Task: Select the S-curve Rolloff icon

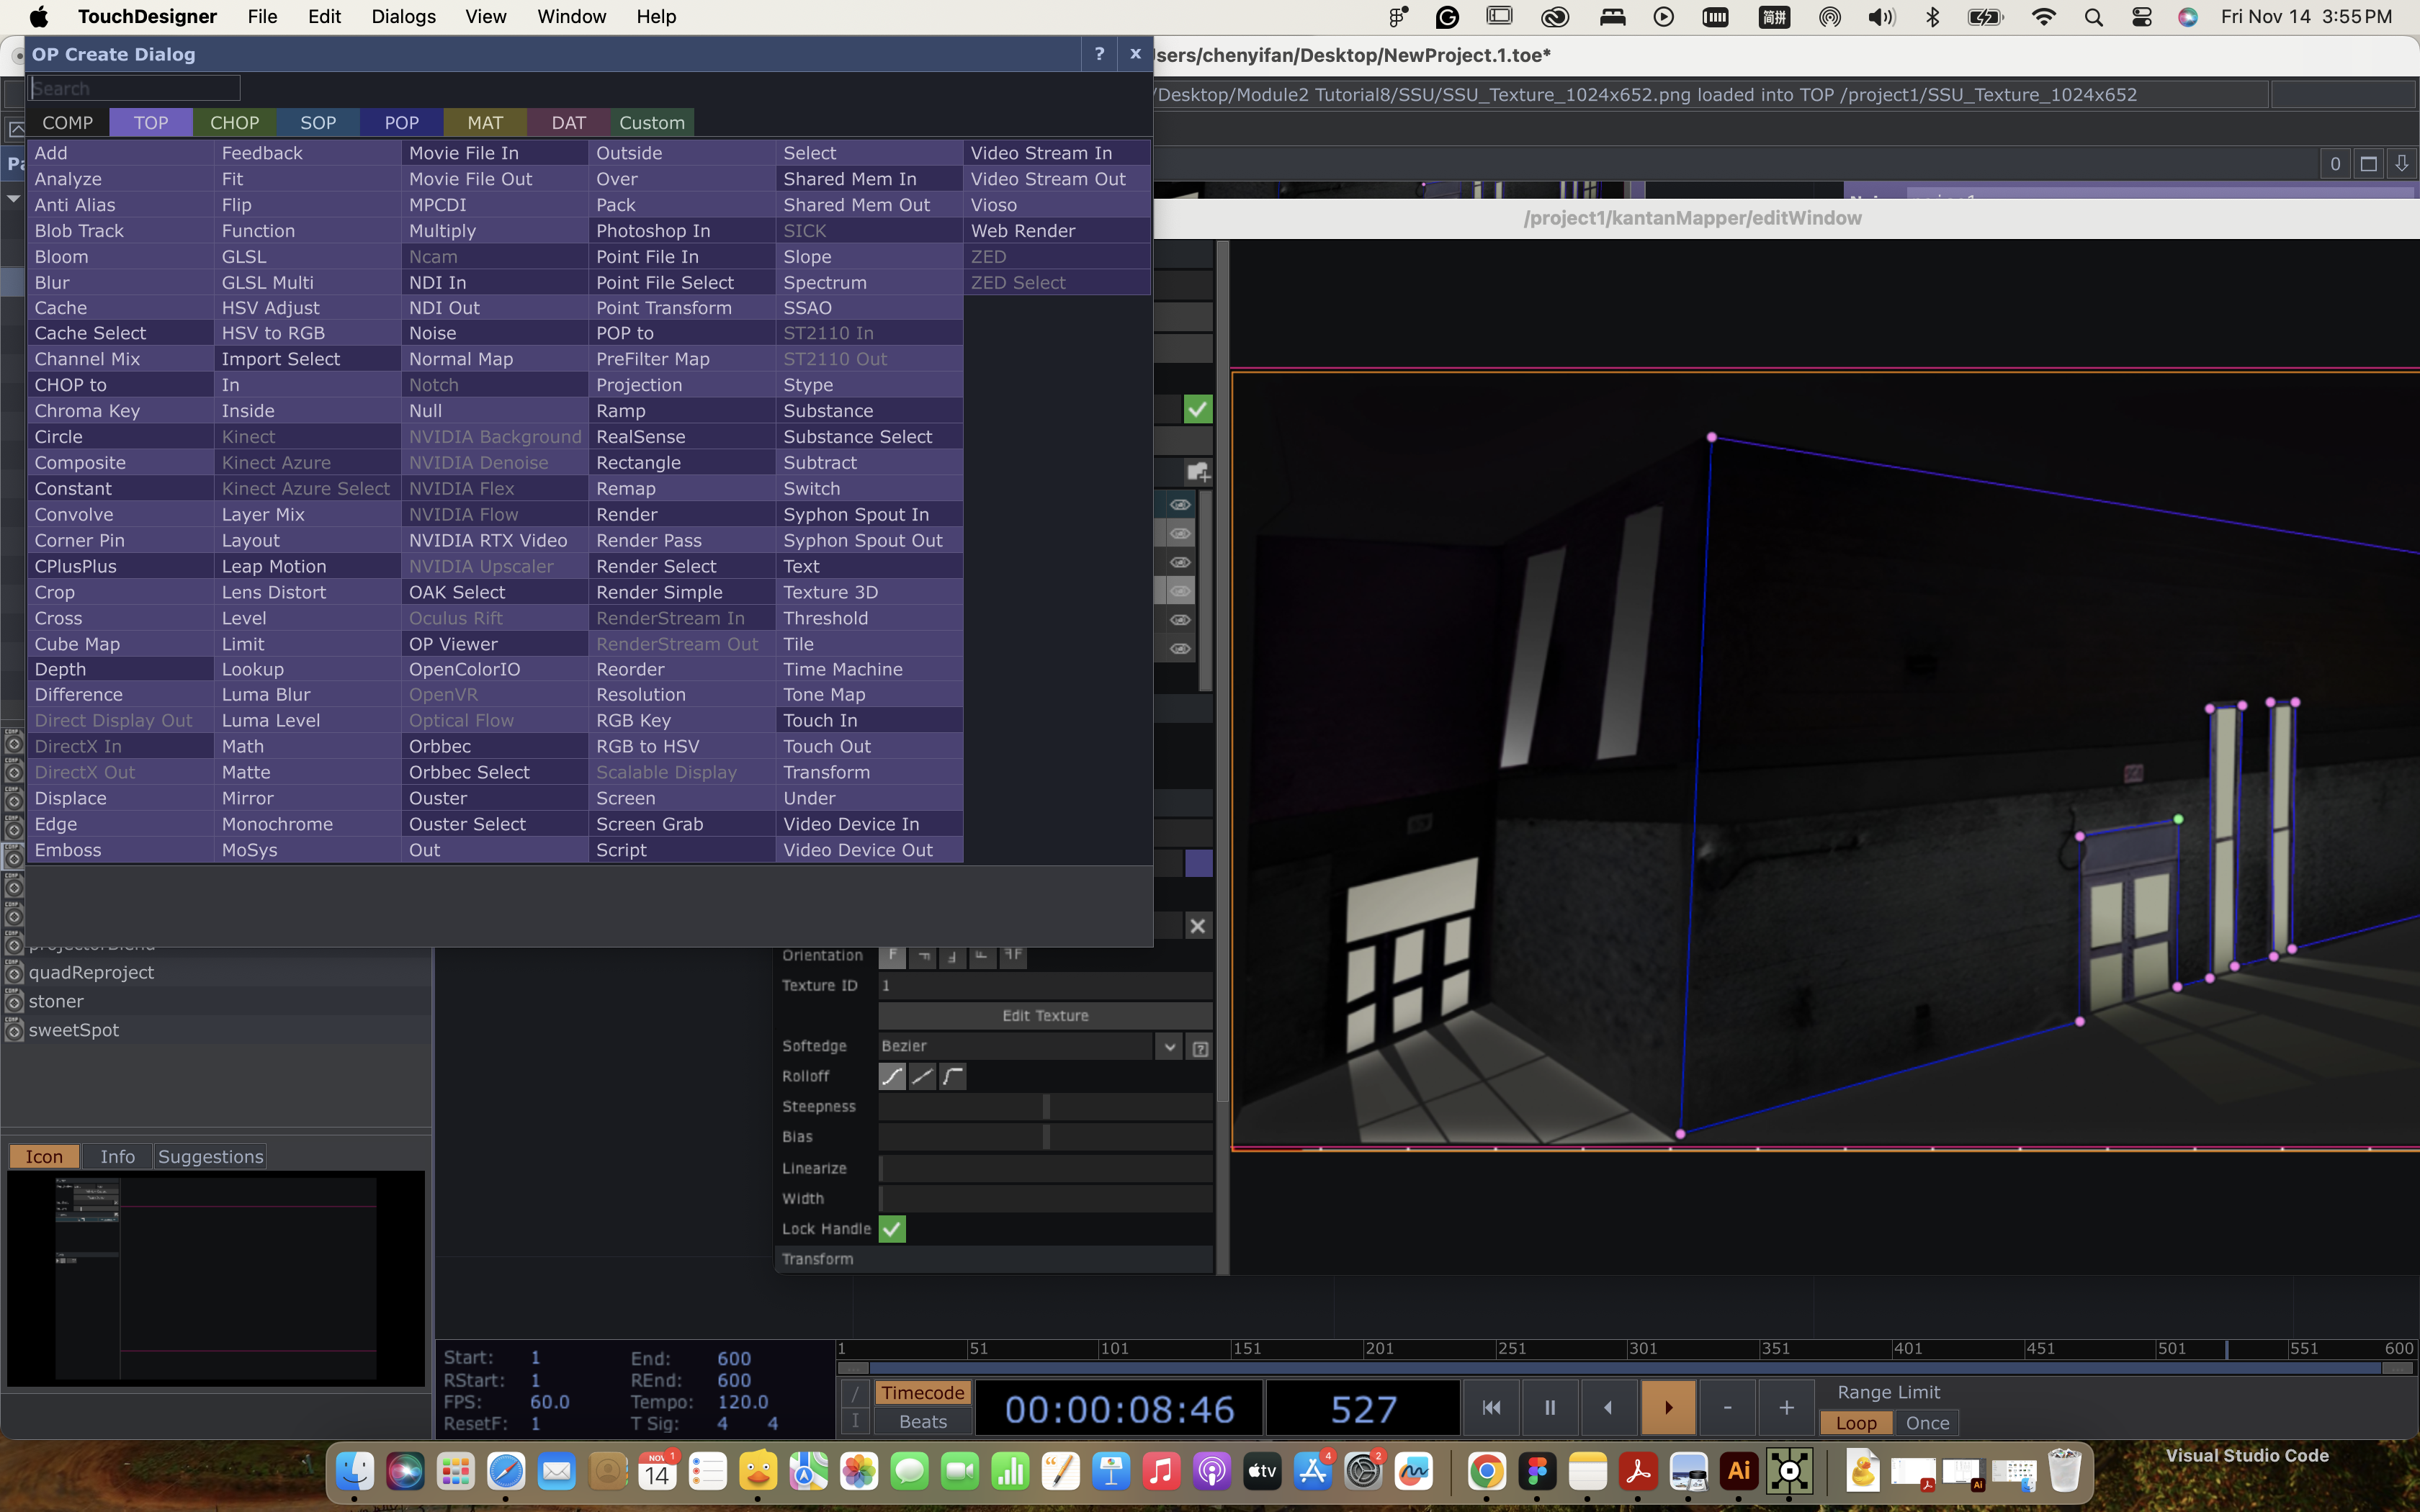Action: [891, 1076]
